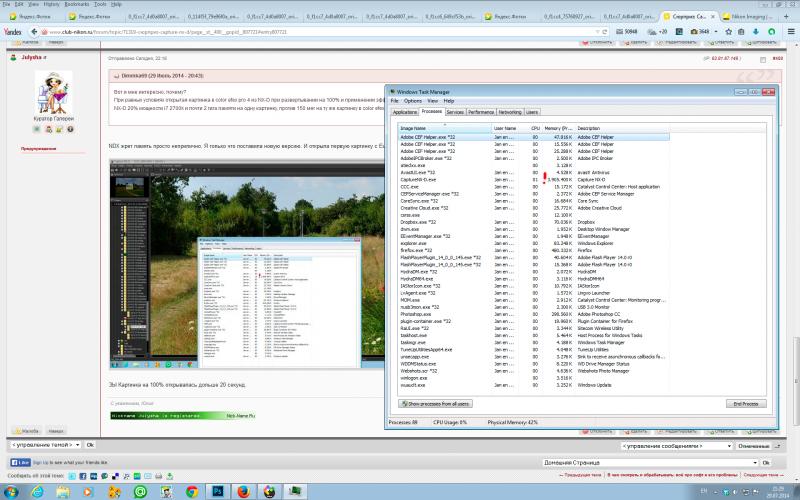Share the topic via the Twitter icon
800x500 pixels.
click(x=72, y=476)
